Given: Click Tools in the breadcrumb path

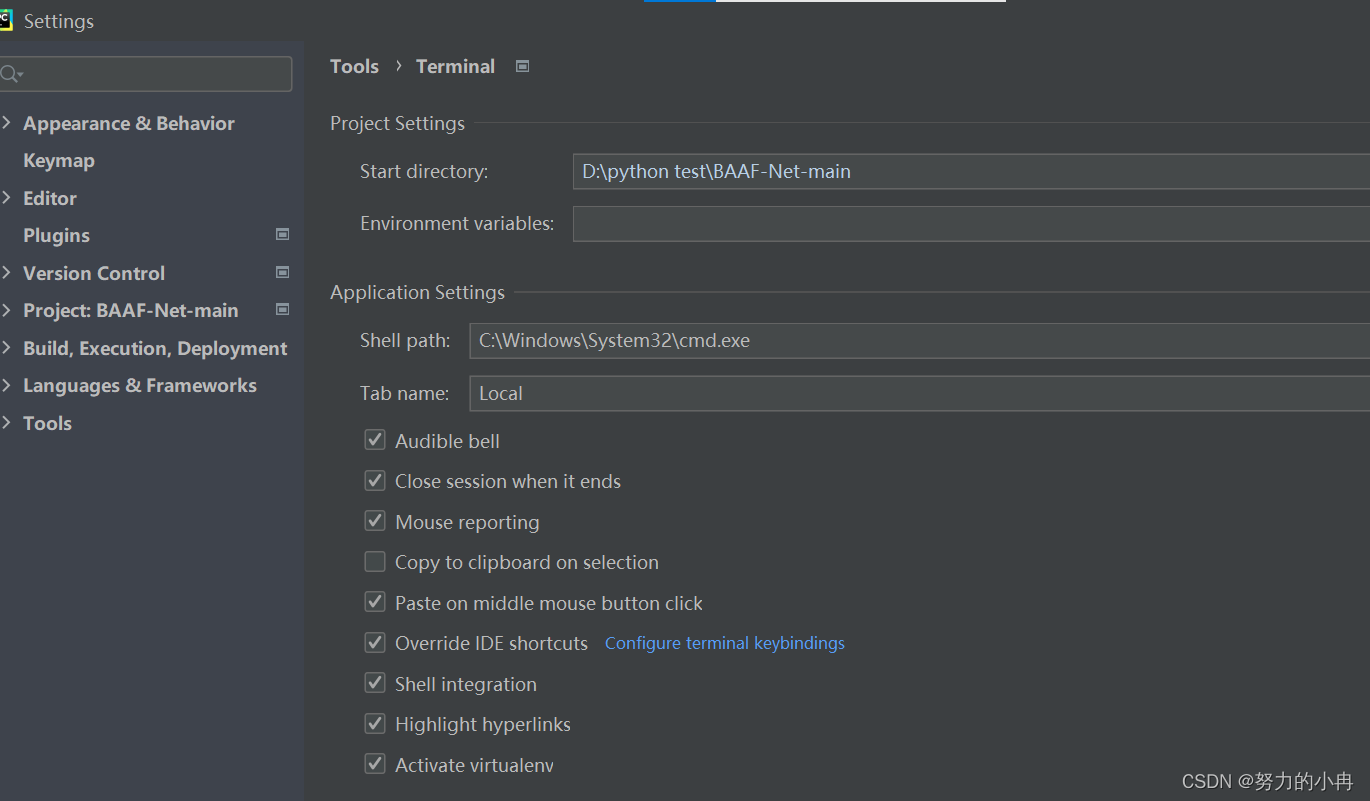Looking at the screenshot, I should click(354, 66).
